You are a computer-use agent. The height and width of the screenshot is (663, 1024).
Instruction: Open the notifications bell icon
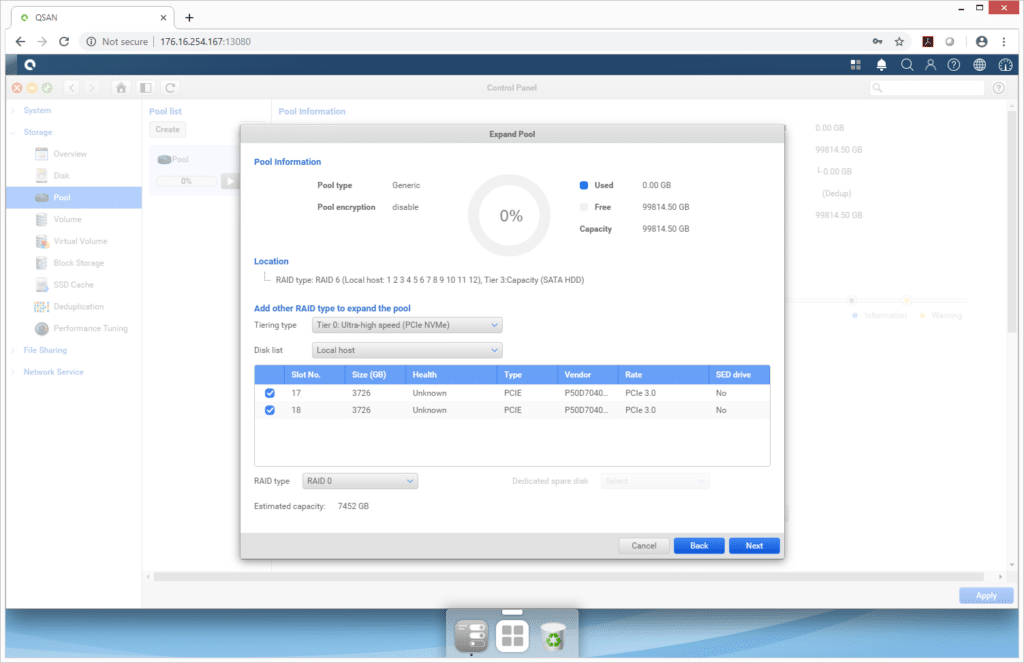[881, 65]
